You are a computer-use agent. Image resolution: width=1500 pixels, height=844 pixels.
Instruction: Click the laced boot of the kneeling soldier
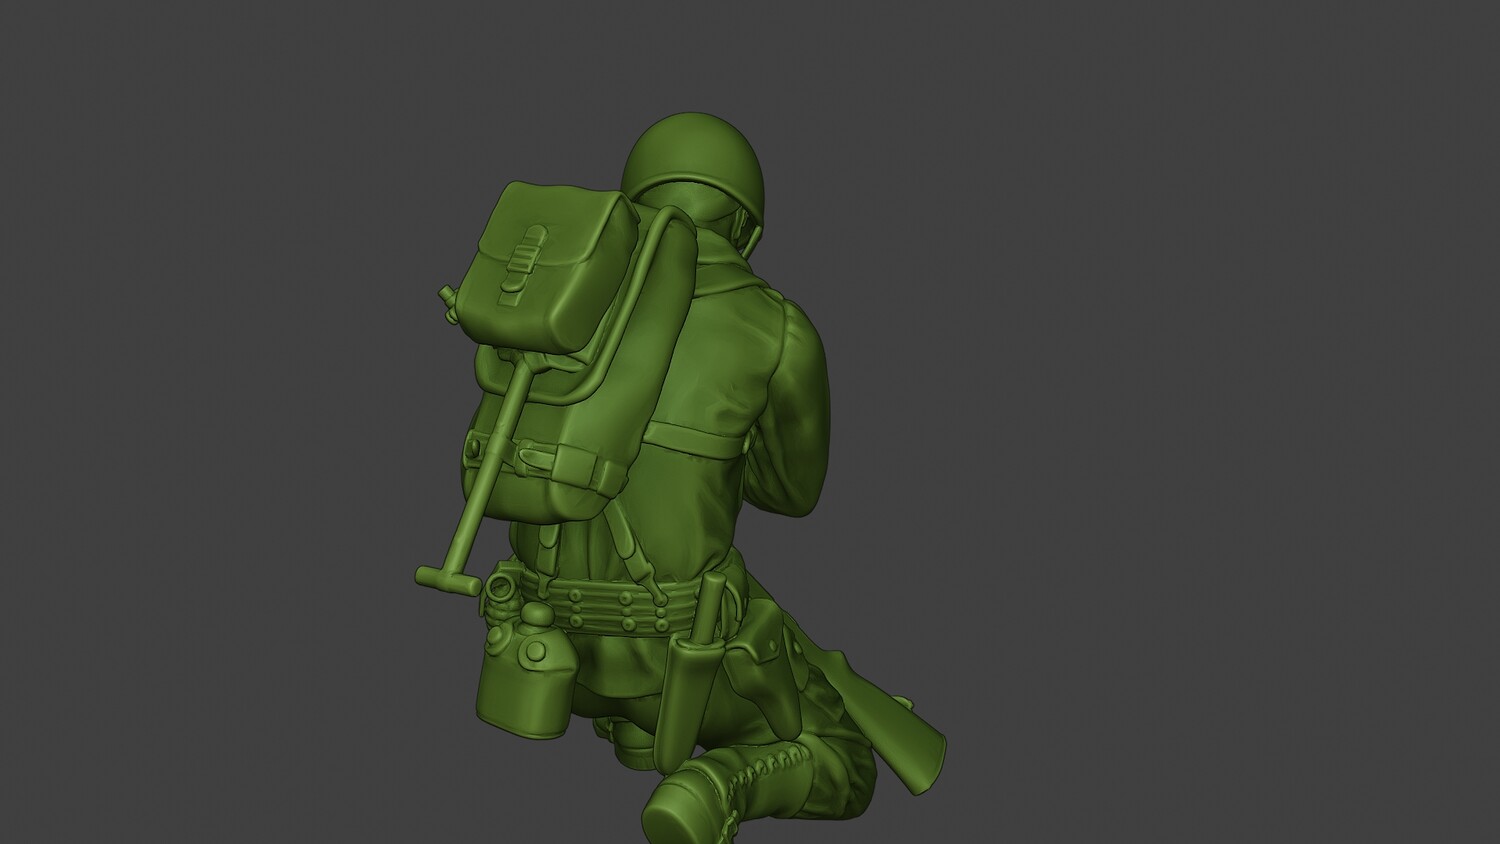point(735,793)
